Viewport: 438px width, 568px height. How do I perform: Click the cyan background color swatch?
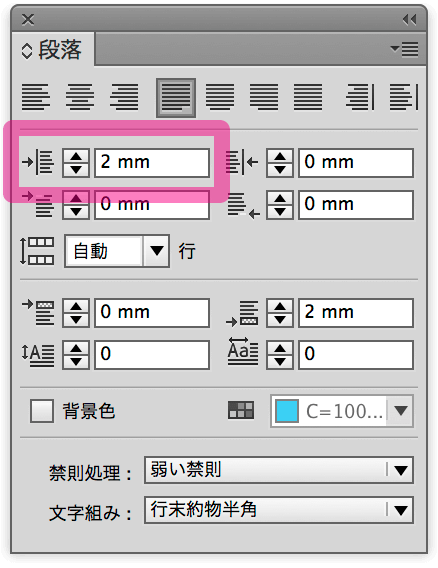coord(287,411)
